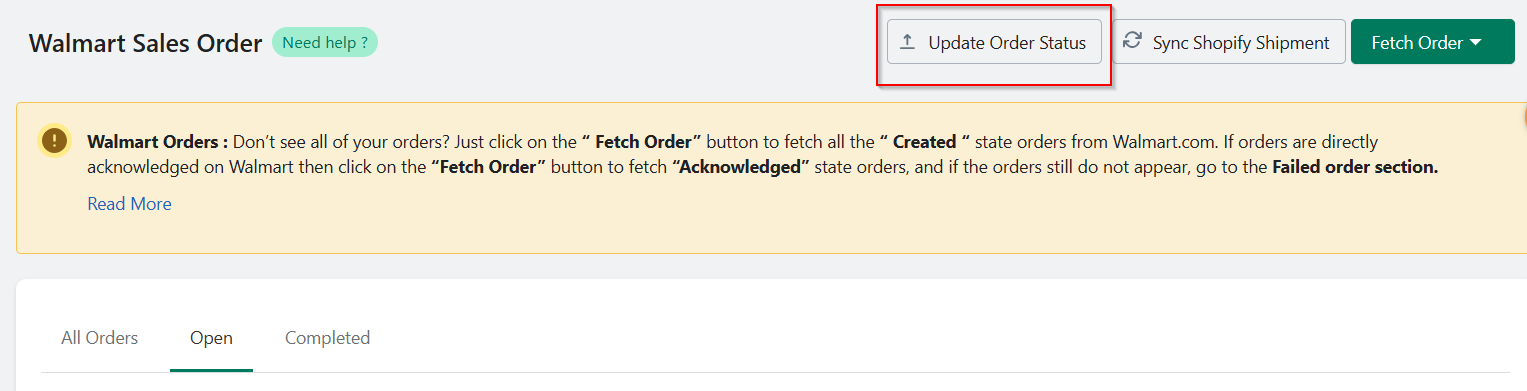Click the bold "Failed order section." text

(1355, 167)
